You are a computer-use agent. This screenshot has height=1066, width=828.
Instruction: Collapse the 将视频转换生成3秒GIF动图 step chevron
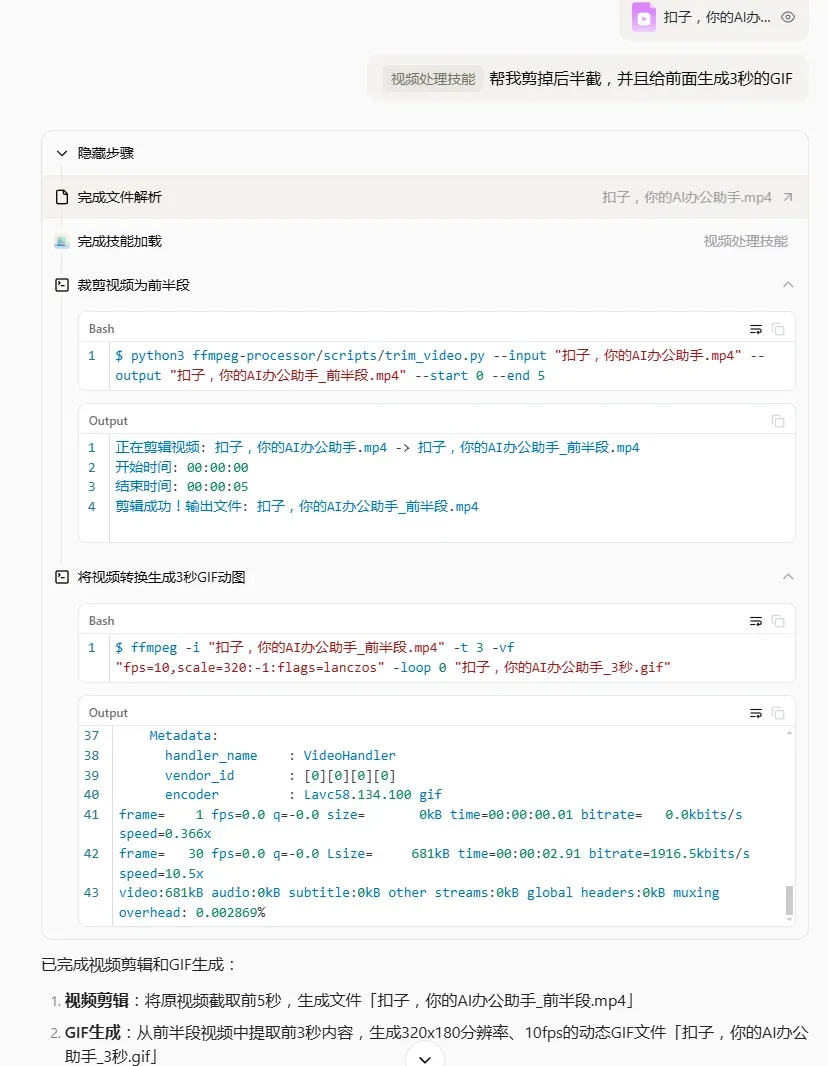788,577
